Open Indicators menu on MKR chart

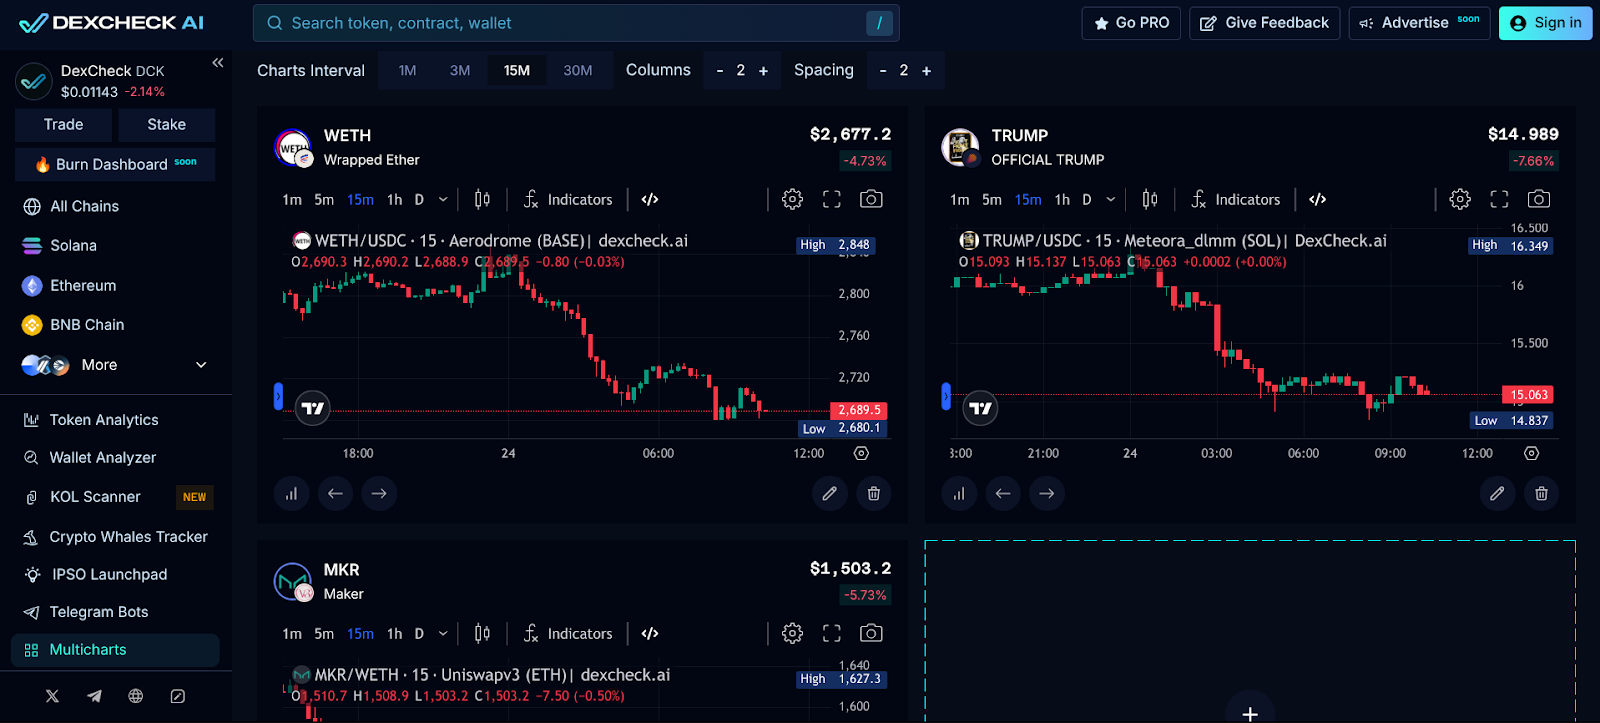(x=568, y=633)
